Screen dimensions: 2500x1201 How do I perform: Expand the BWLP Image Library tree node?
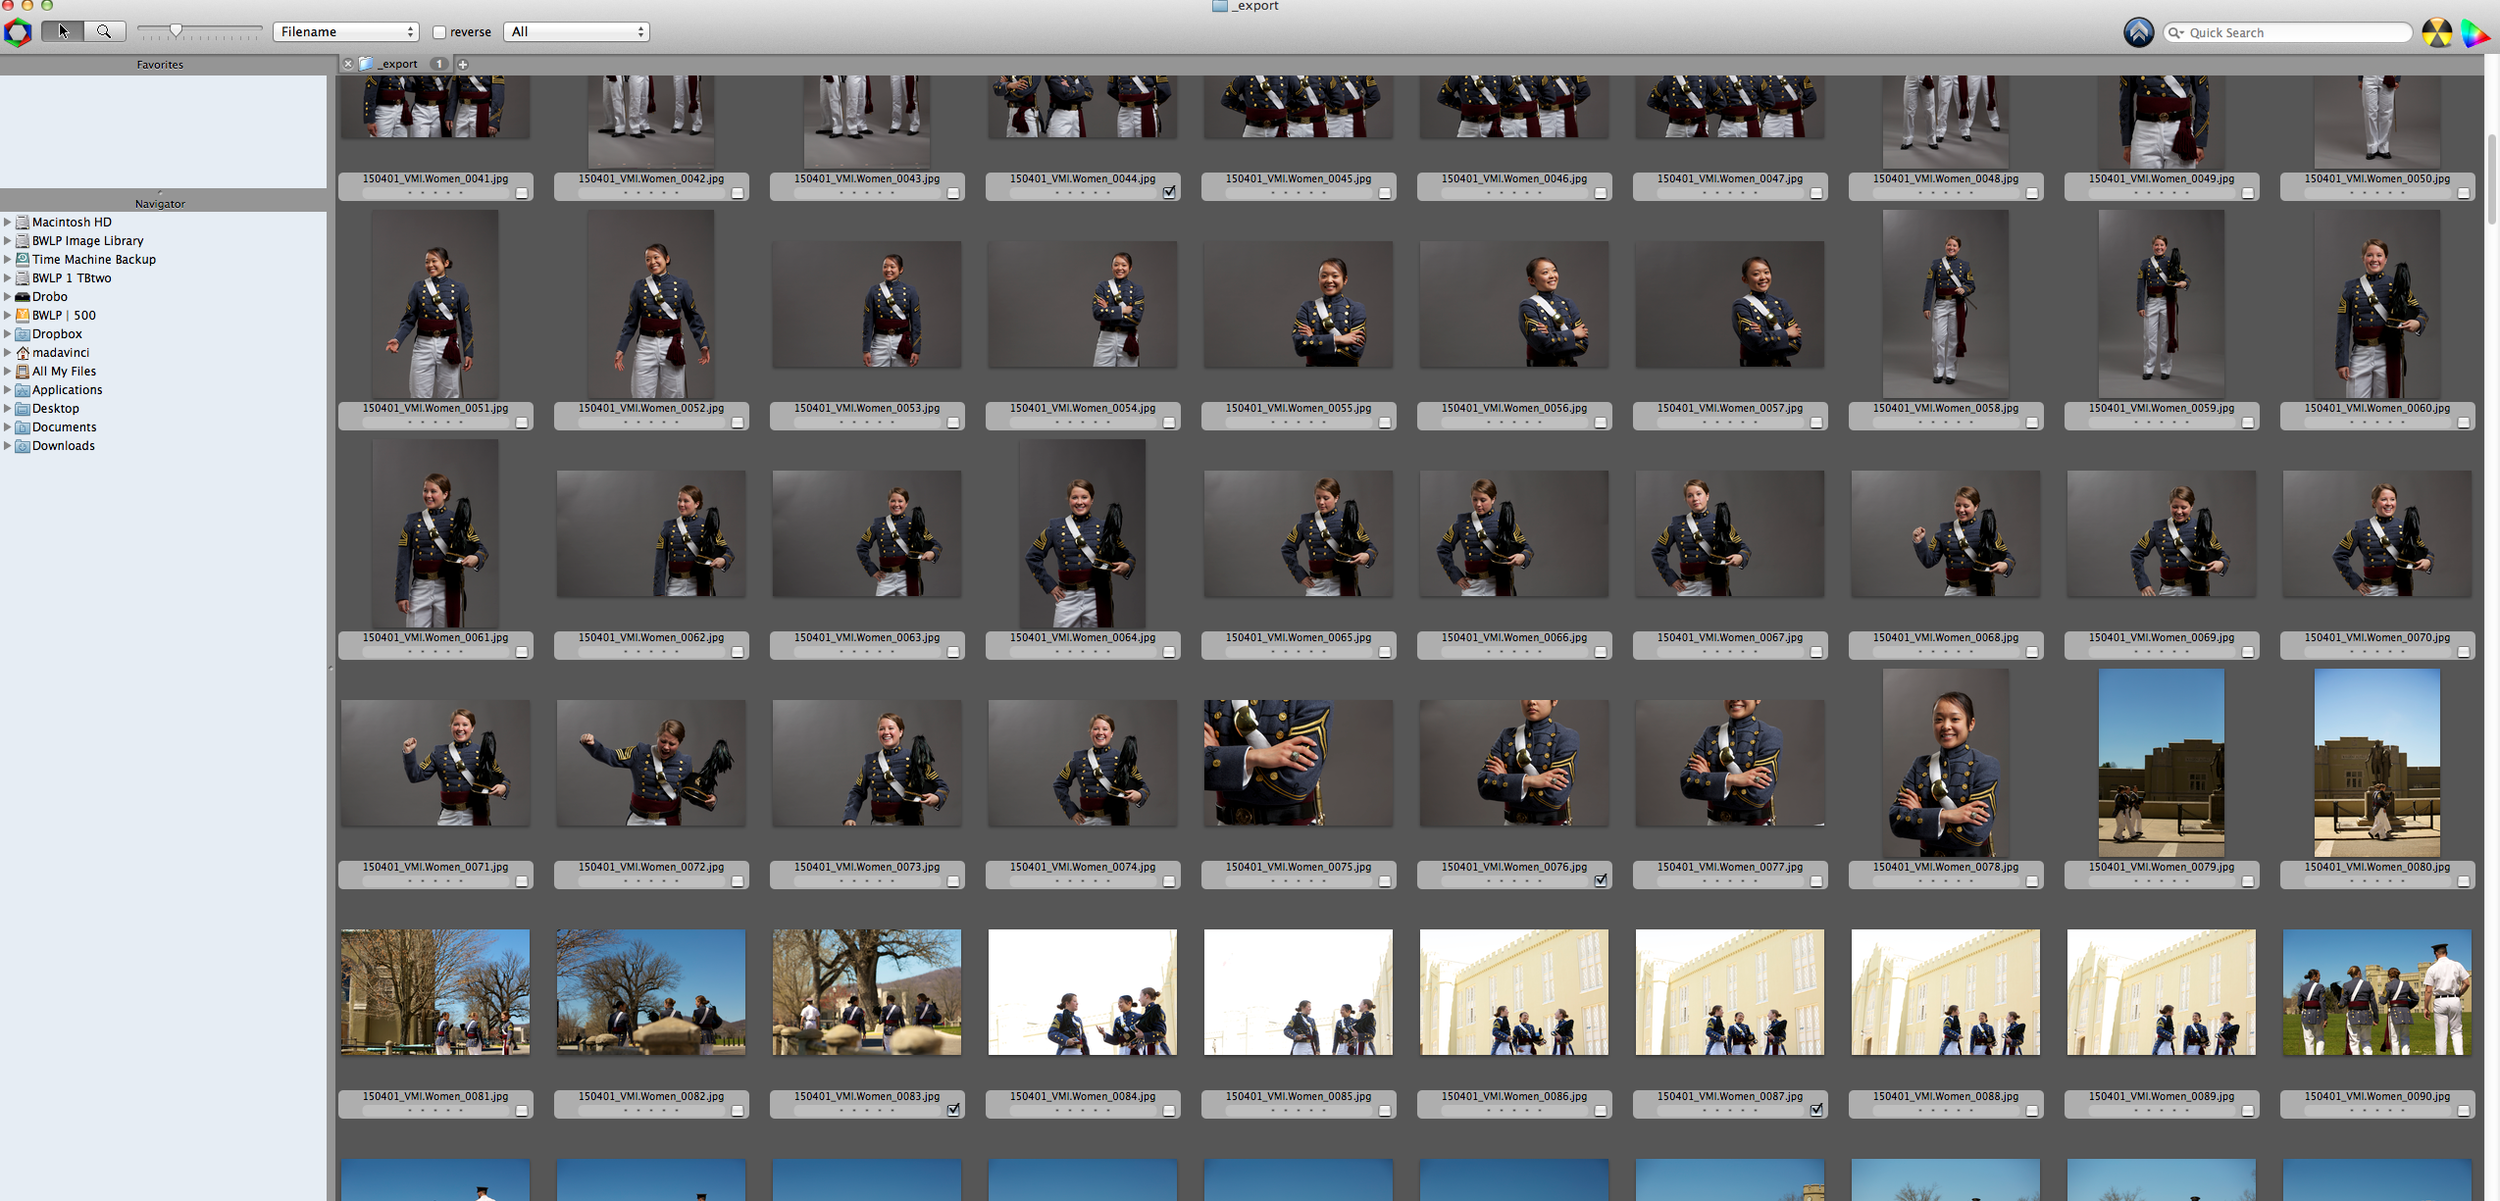point(7,241)
